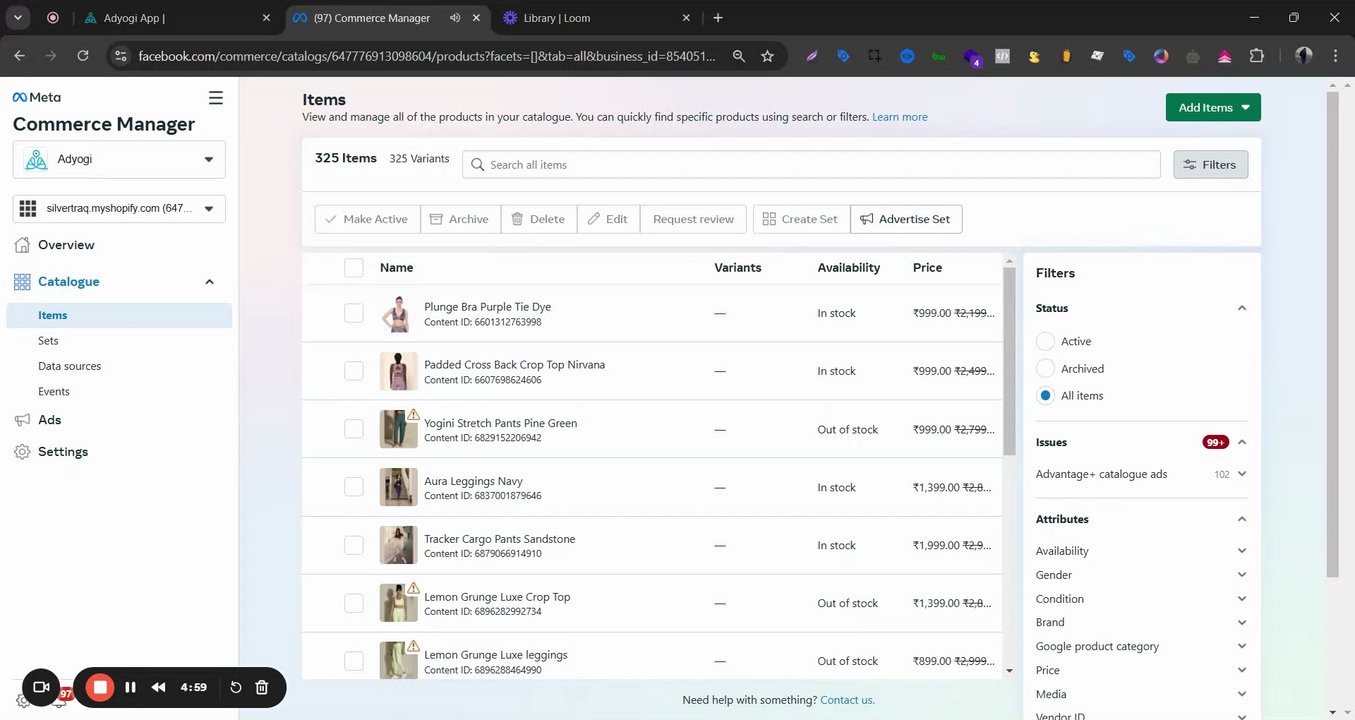Expand the Brand attribute filter
Screen dimensions: 1355x720
tap(1242, 622)
